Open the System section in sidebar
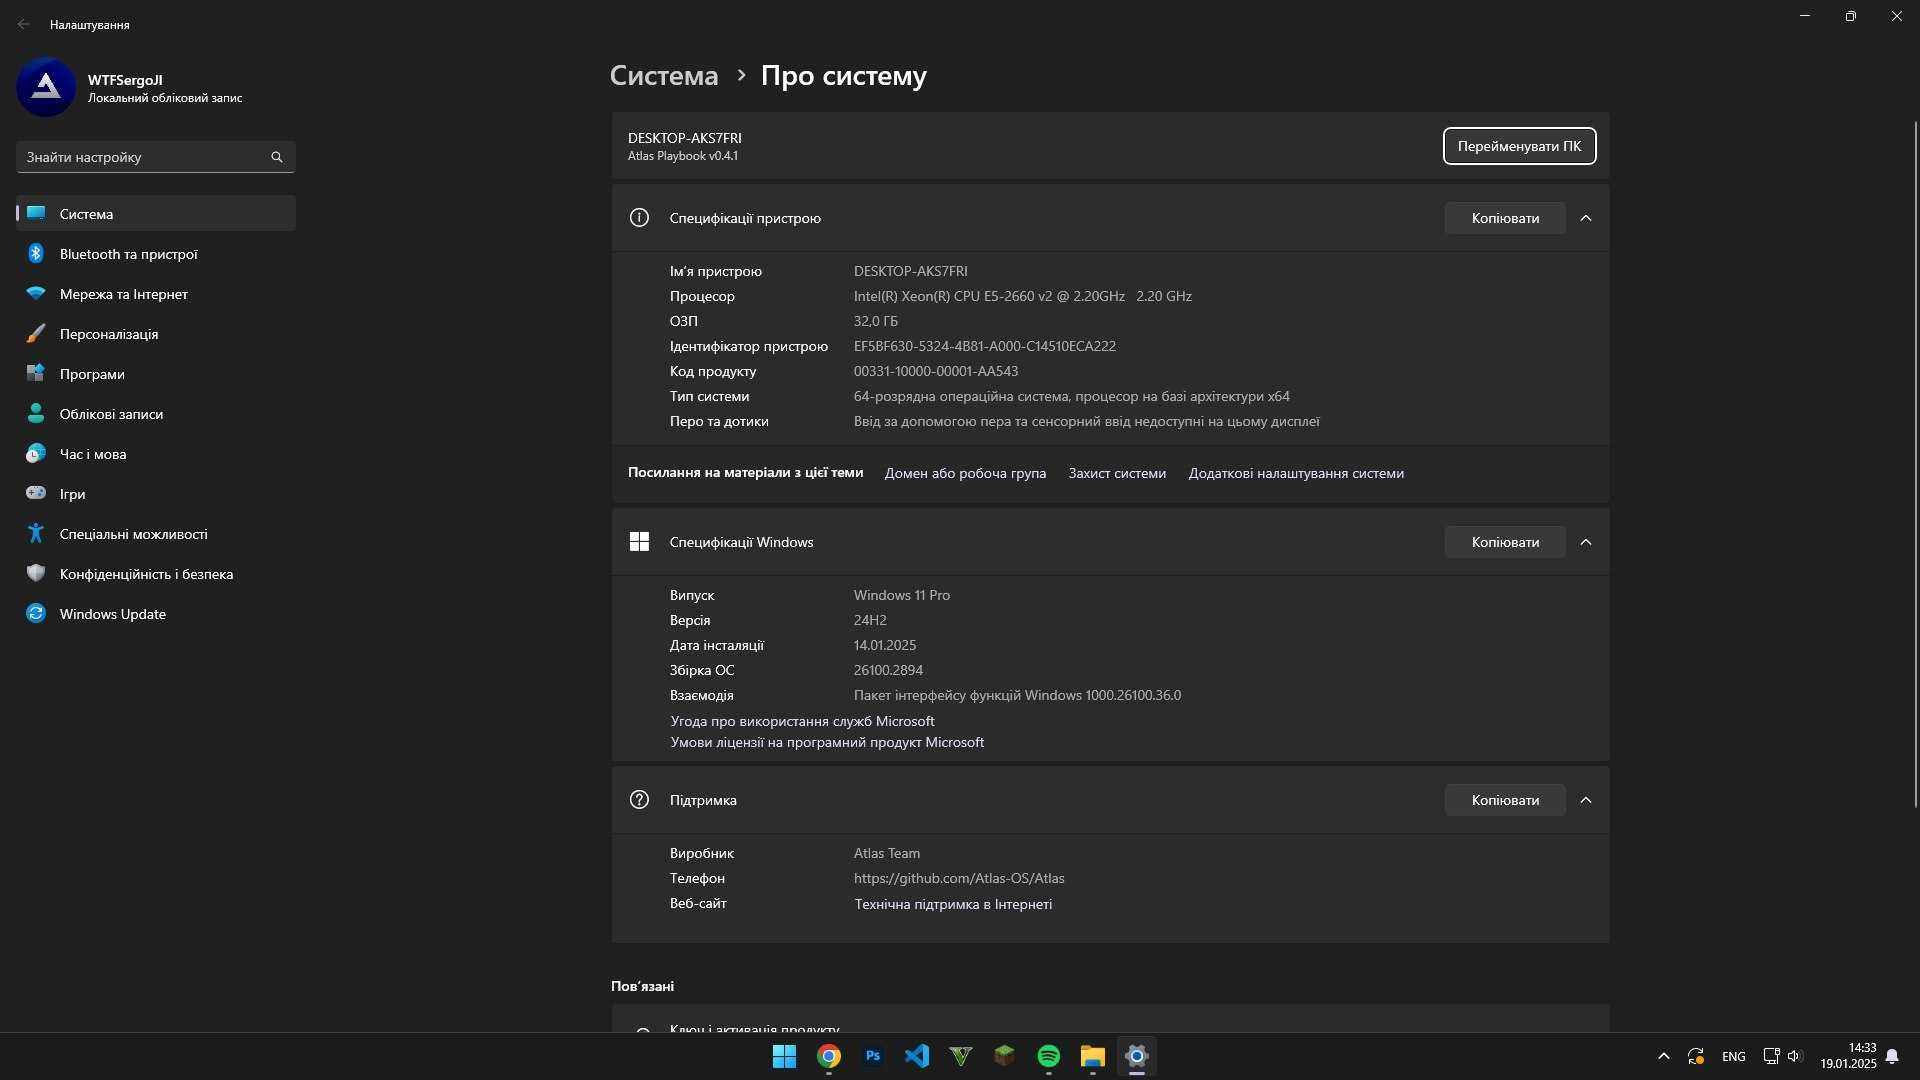Viewport: 1920px width, 1080px height. (156, 214)
